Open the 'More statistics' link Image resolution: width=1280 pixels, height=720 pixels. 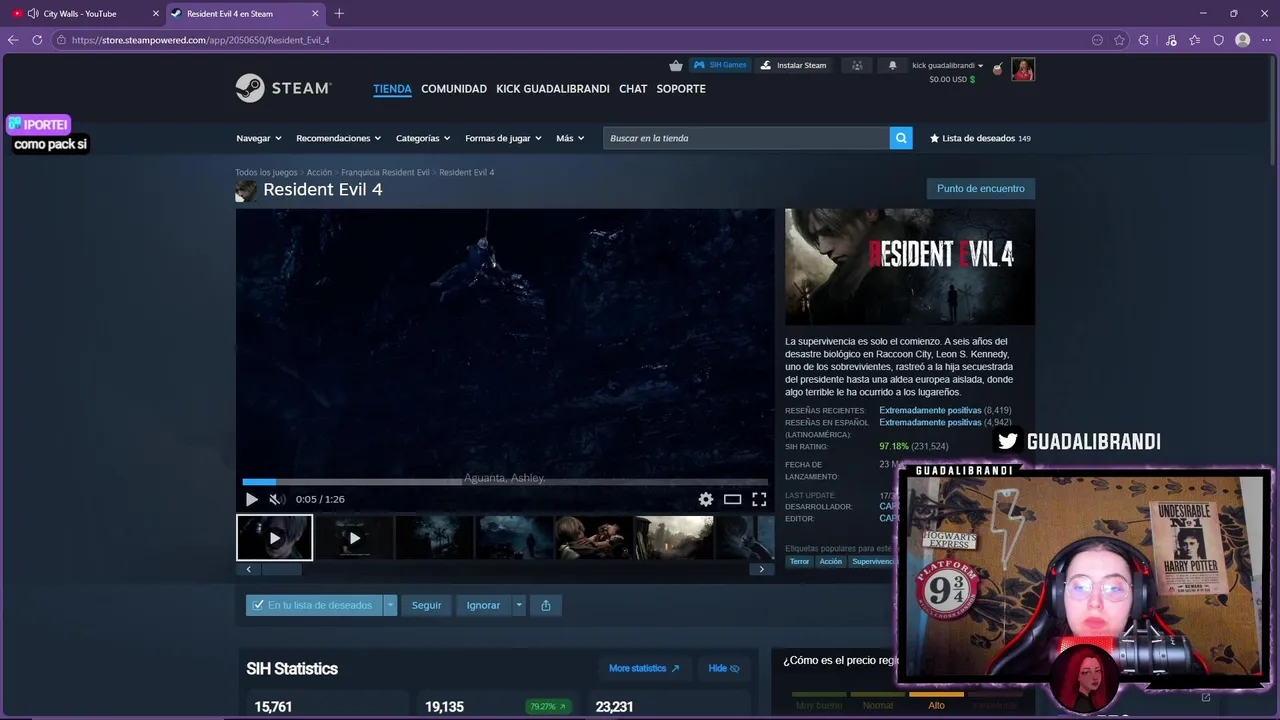tap(644, 668)
